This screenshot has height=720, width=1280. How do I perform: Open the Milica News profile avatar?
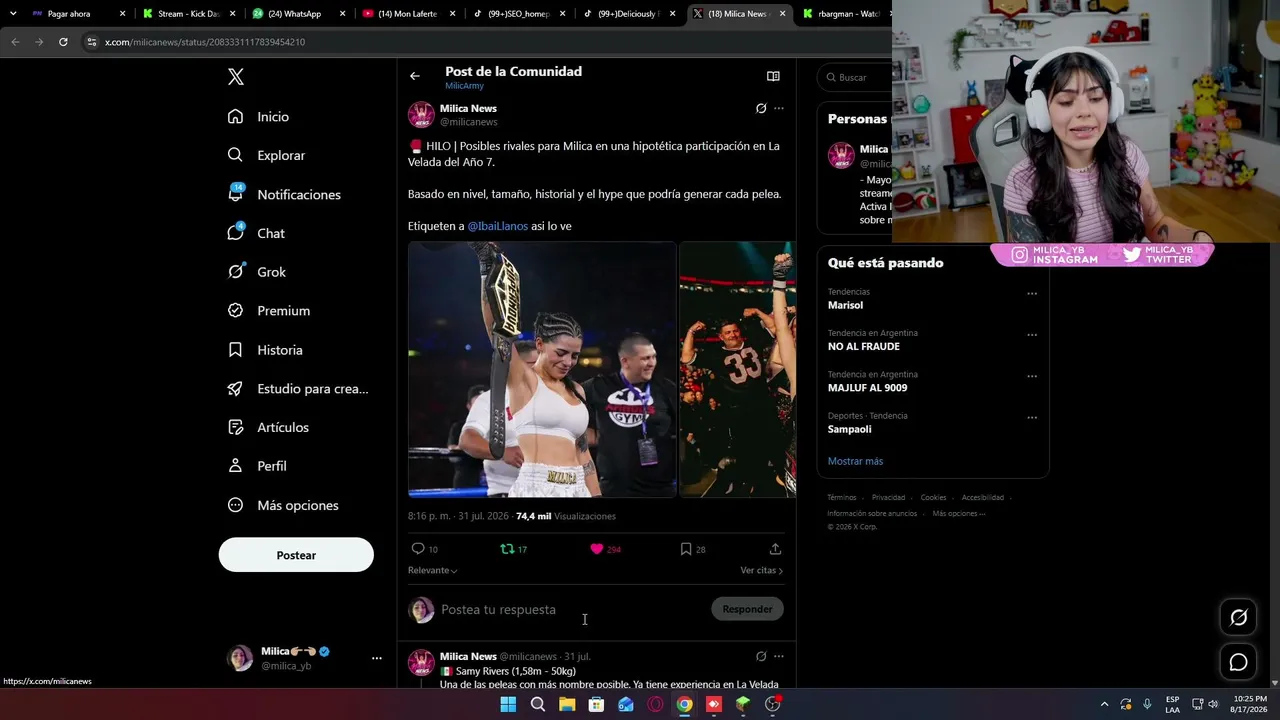421,115
